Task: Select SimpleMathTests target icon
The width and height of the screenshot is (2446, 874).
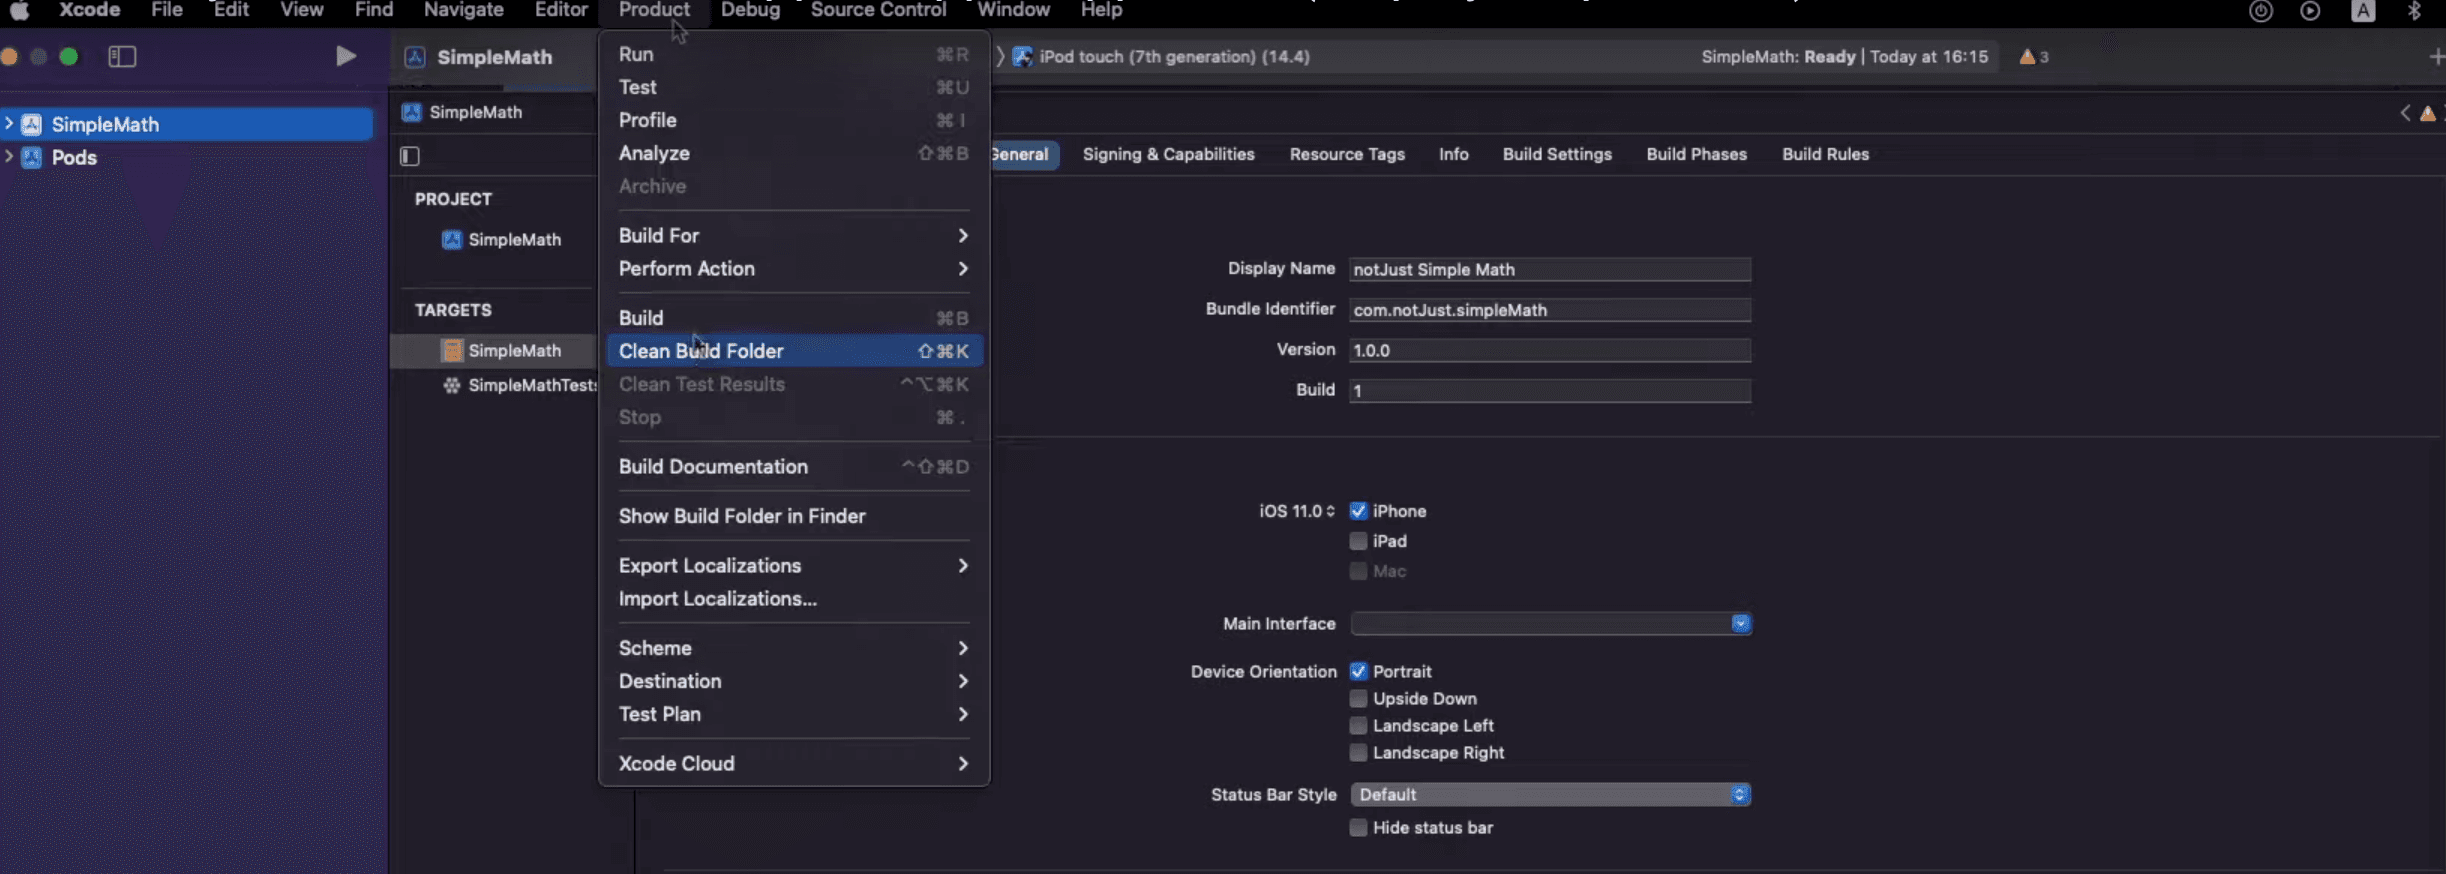Action: pos(452,385)
